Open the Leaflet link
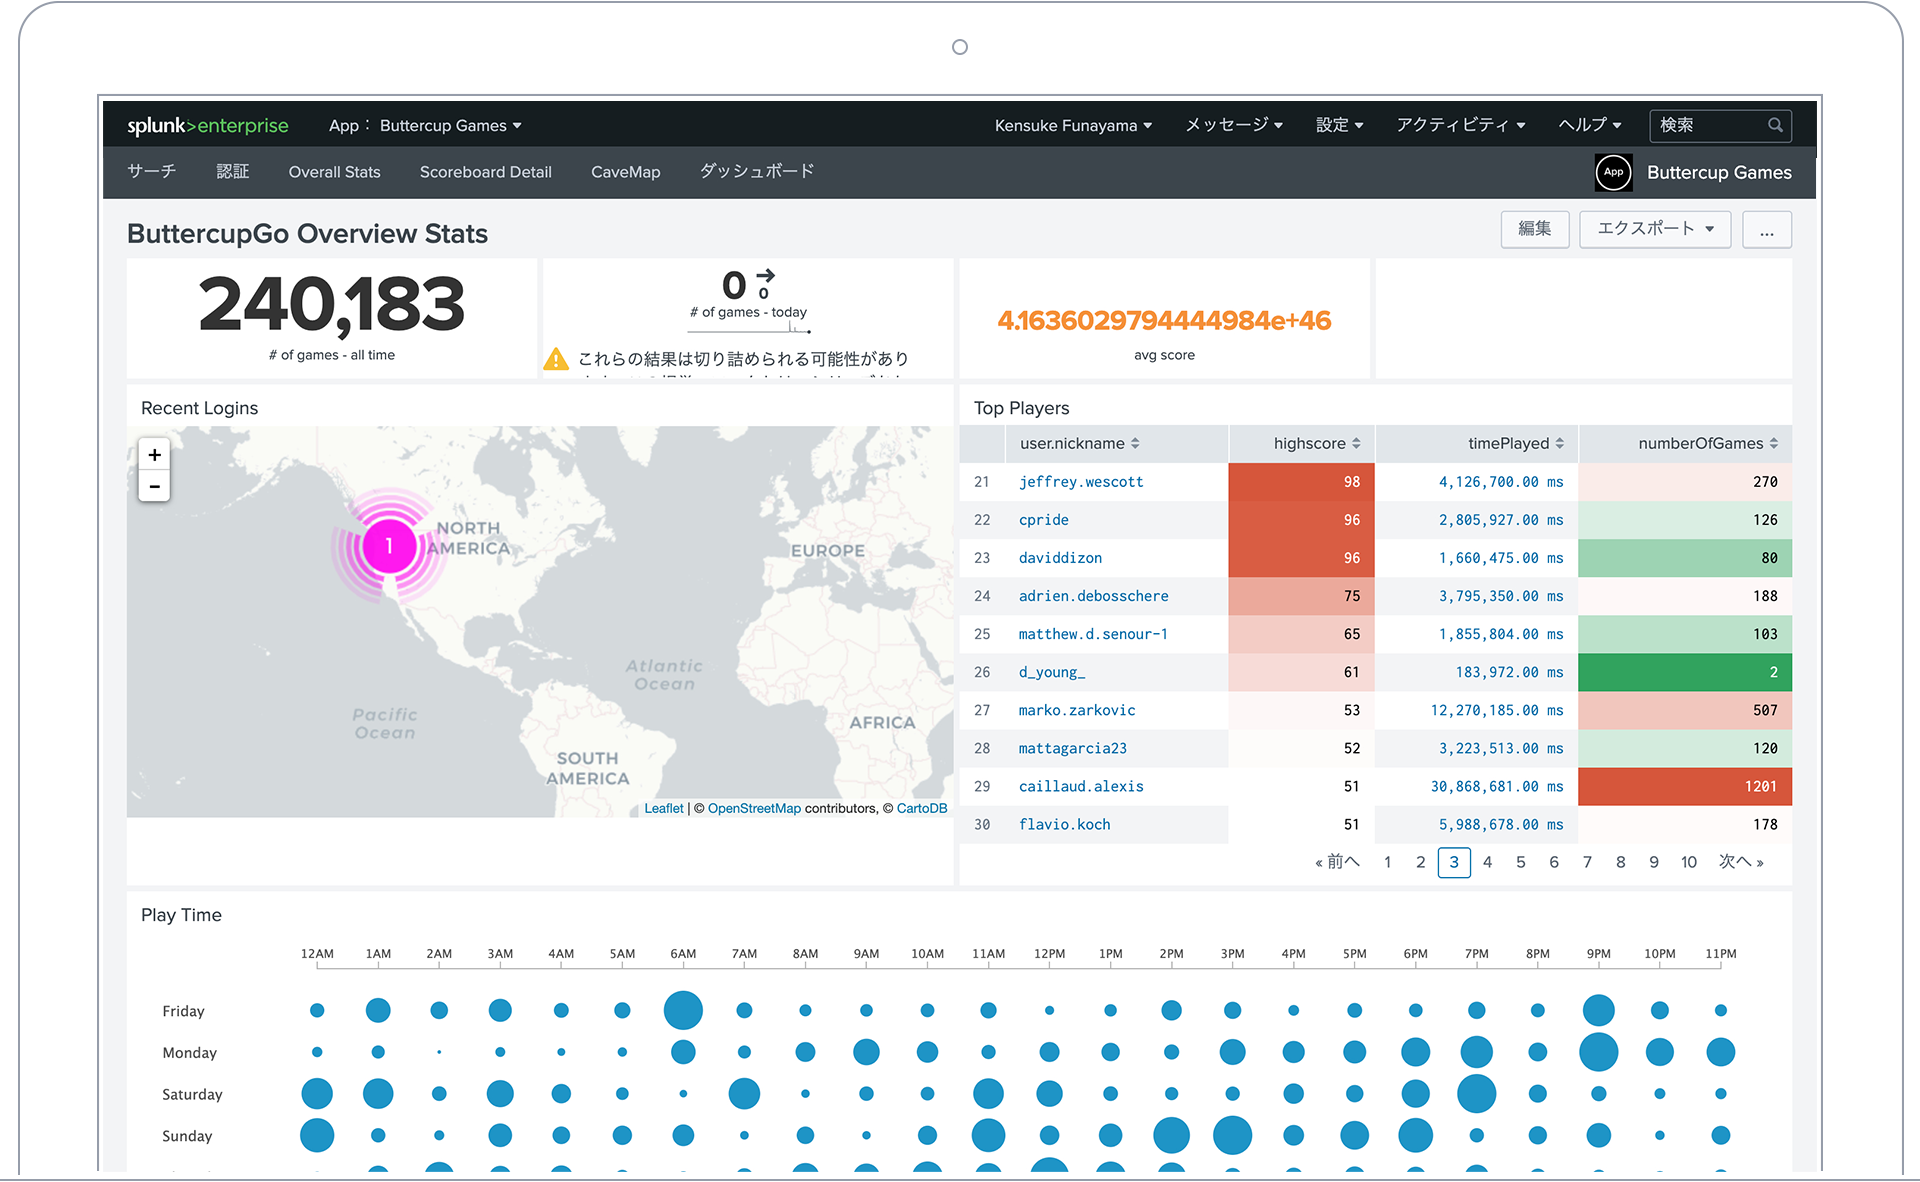This screenshot has width=1920, height=1182. click(664, 808)
